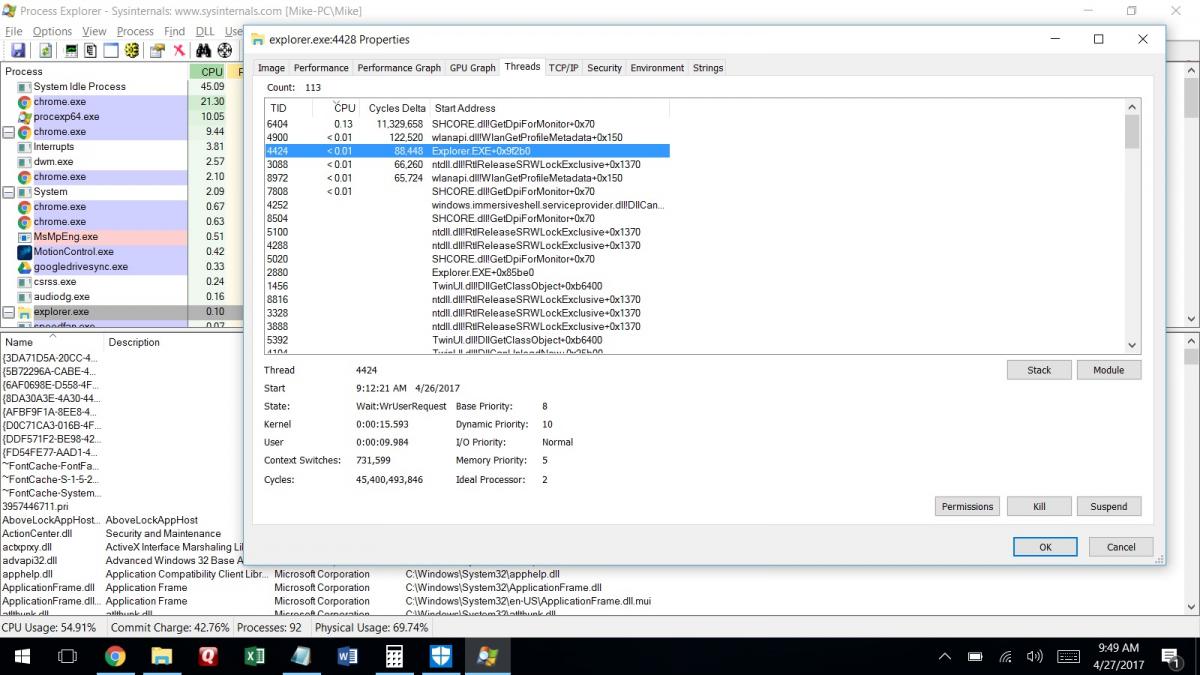Viewport: 1200px width, 675px height.
Task: Click the thread list scrollbar up arrow
Action: 1132,107
